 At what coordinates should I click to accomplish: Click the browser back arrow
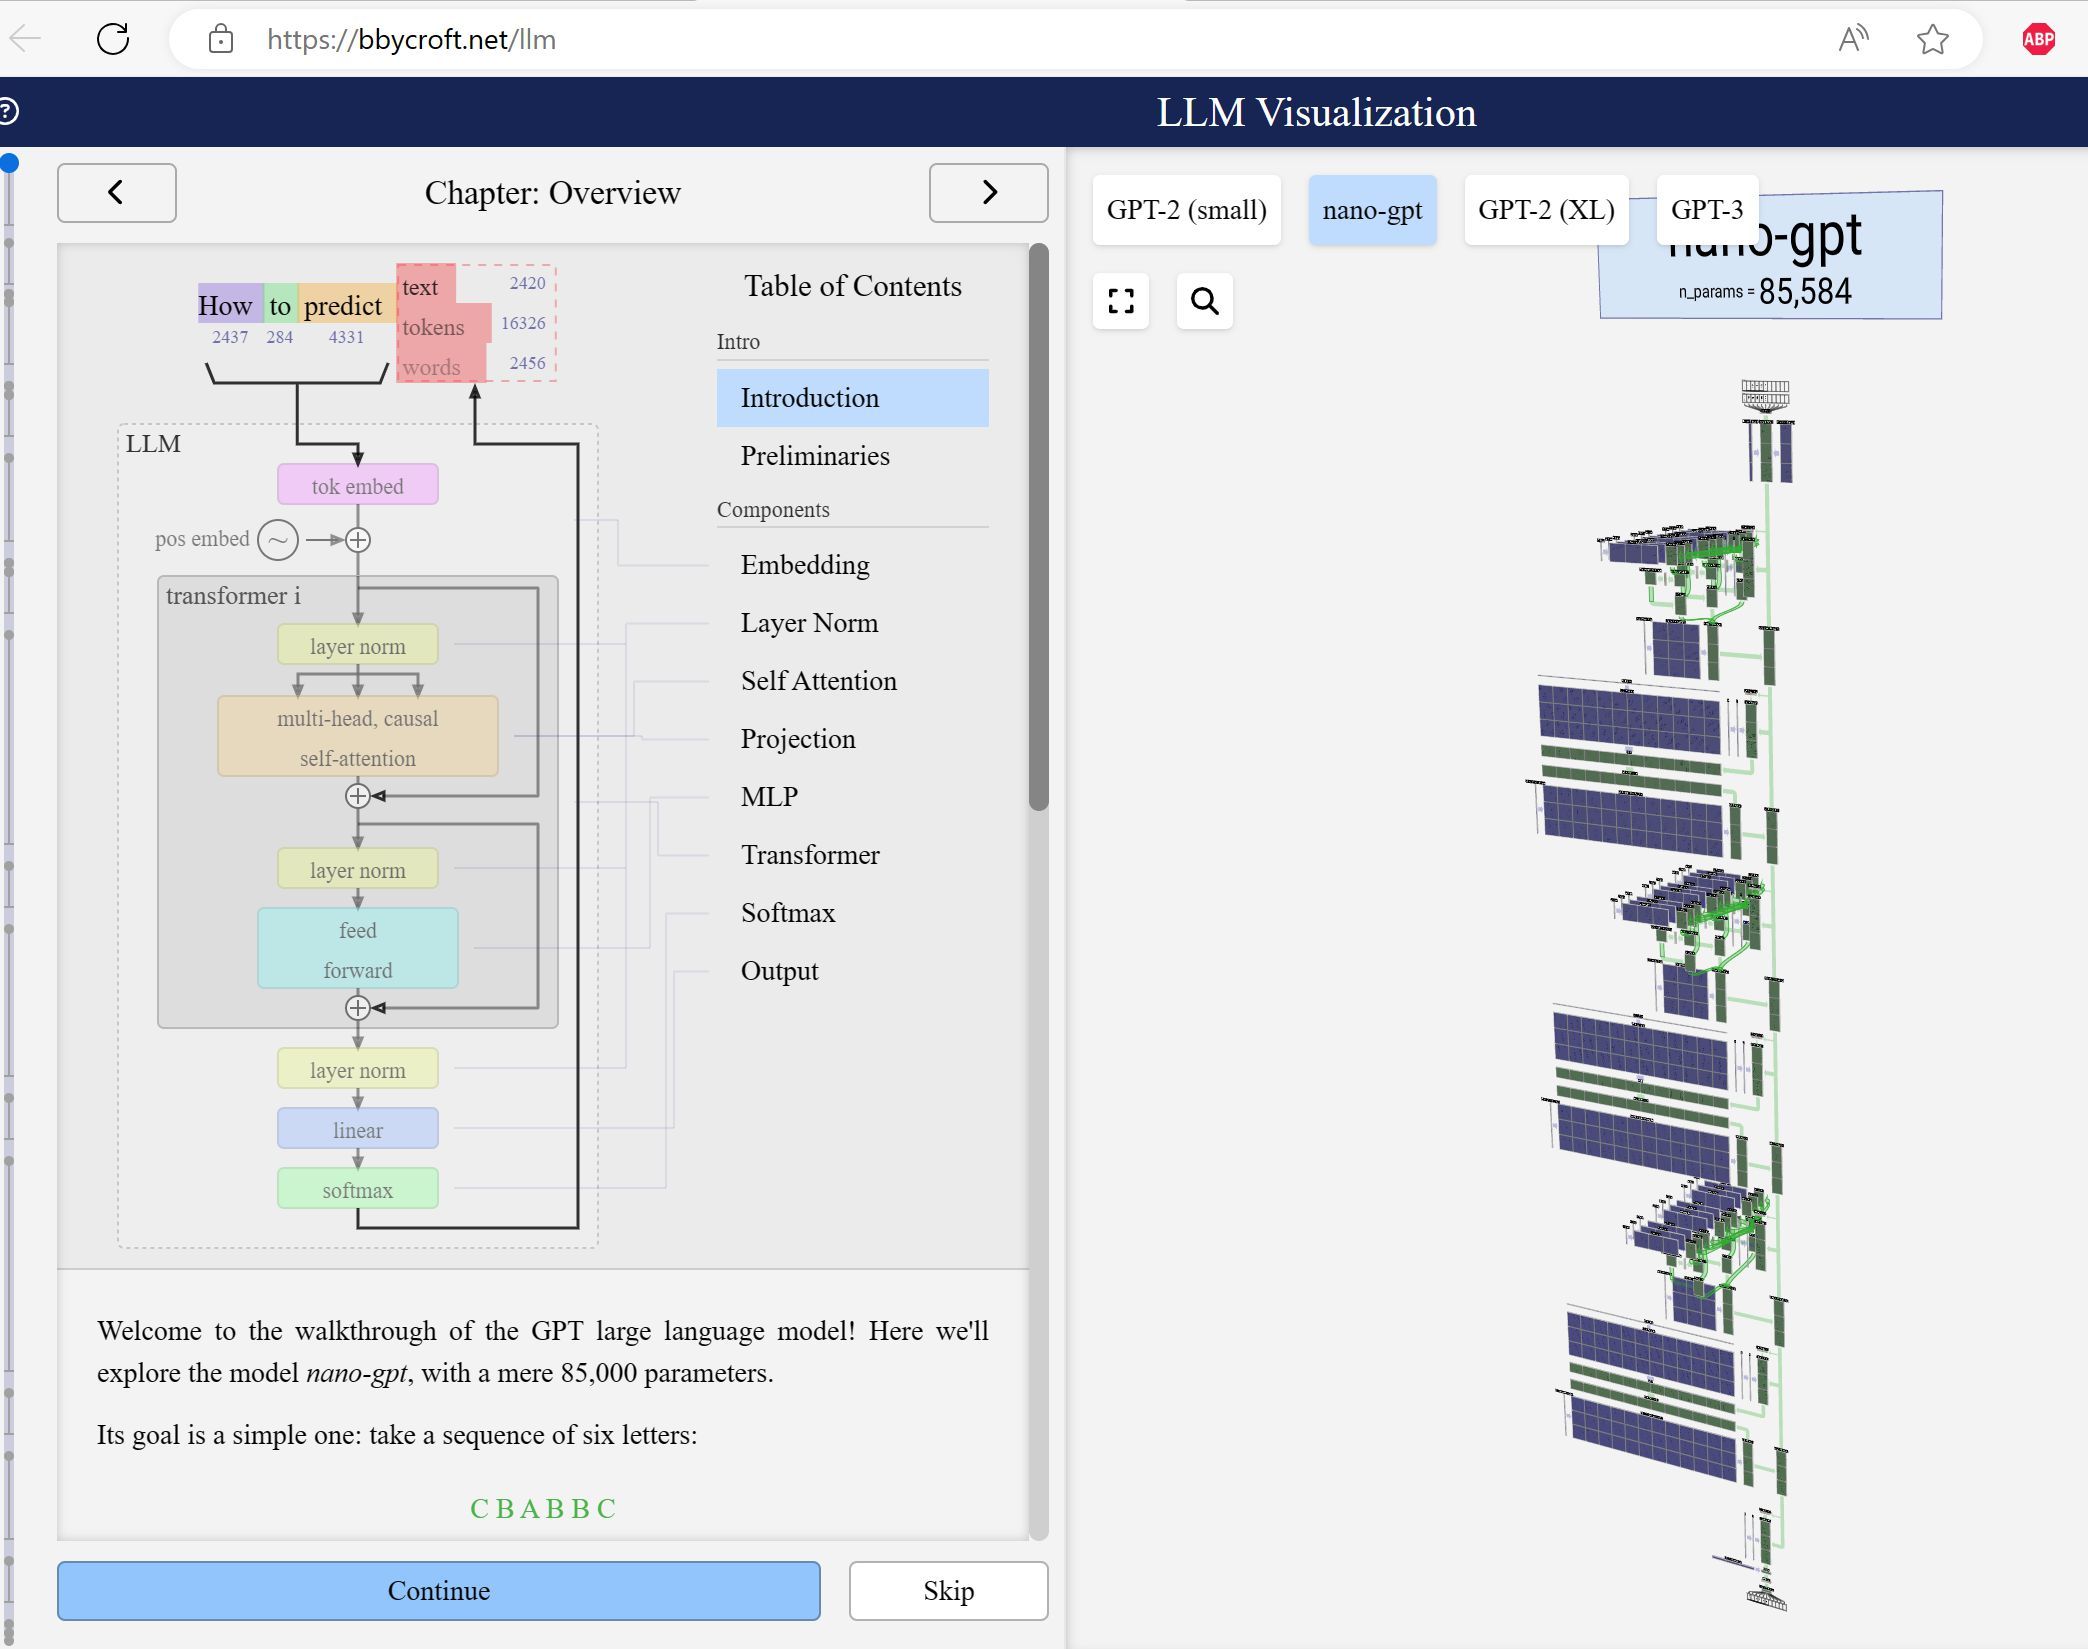click(25, 39)
